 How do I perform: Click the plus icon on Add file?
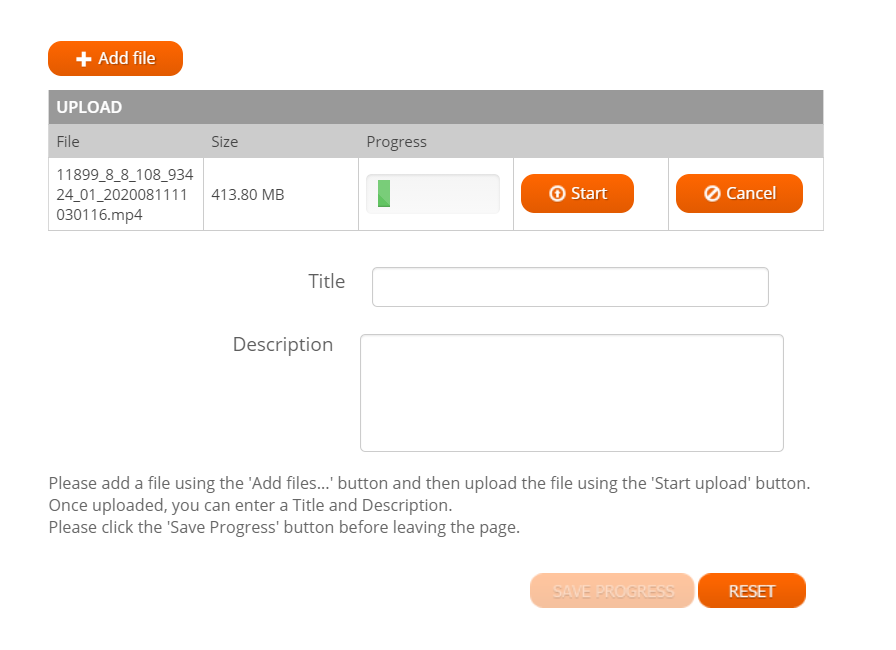pyautogui.click(x=83, y=59)
